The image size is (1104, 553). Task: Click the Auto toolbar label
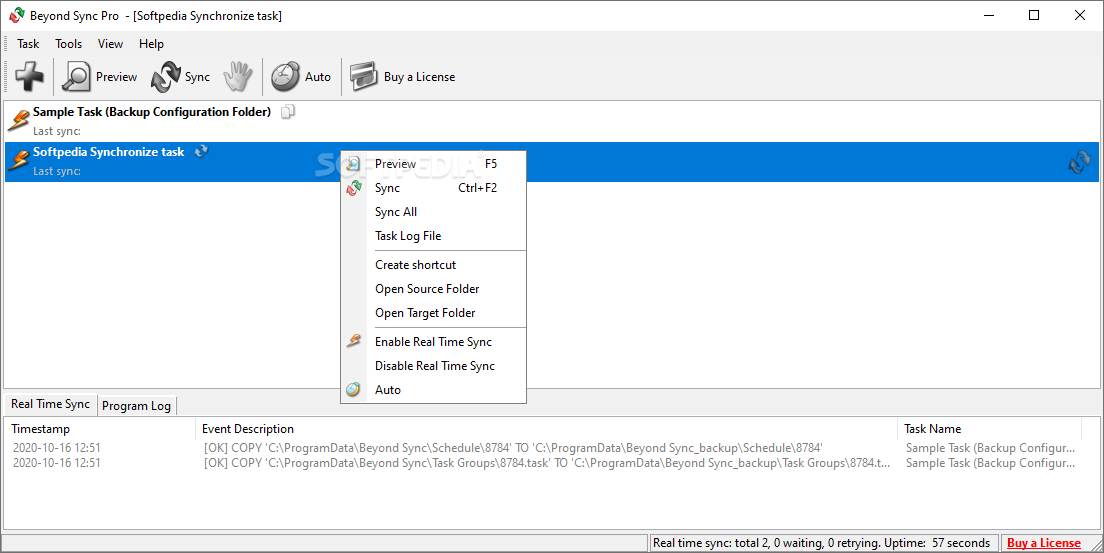(318, 77)
